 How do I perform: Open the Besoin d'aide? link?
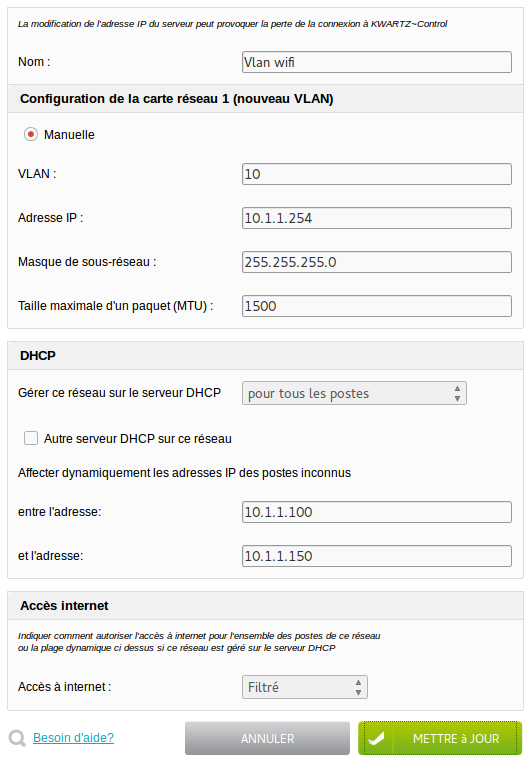73,738
